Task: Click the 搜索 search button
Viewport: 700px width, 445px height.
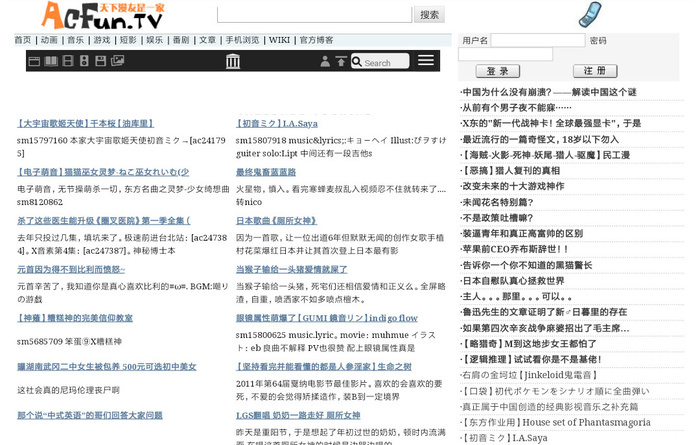Action: point(429,15)
